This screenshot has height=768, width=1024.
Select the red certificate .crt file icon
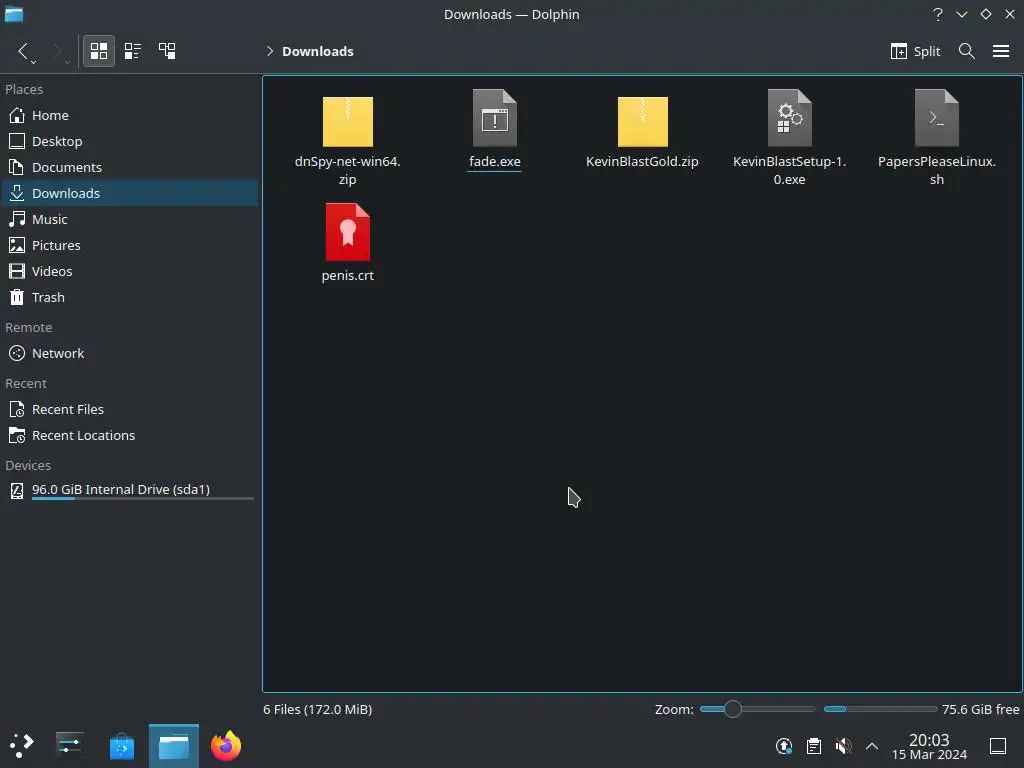pos(347,232)
